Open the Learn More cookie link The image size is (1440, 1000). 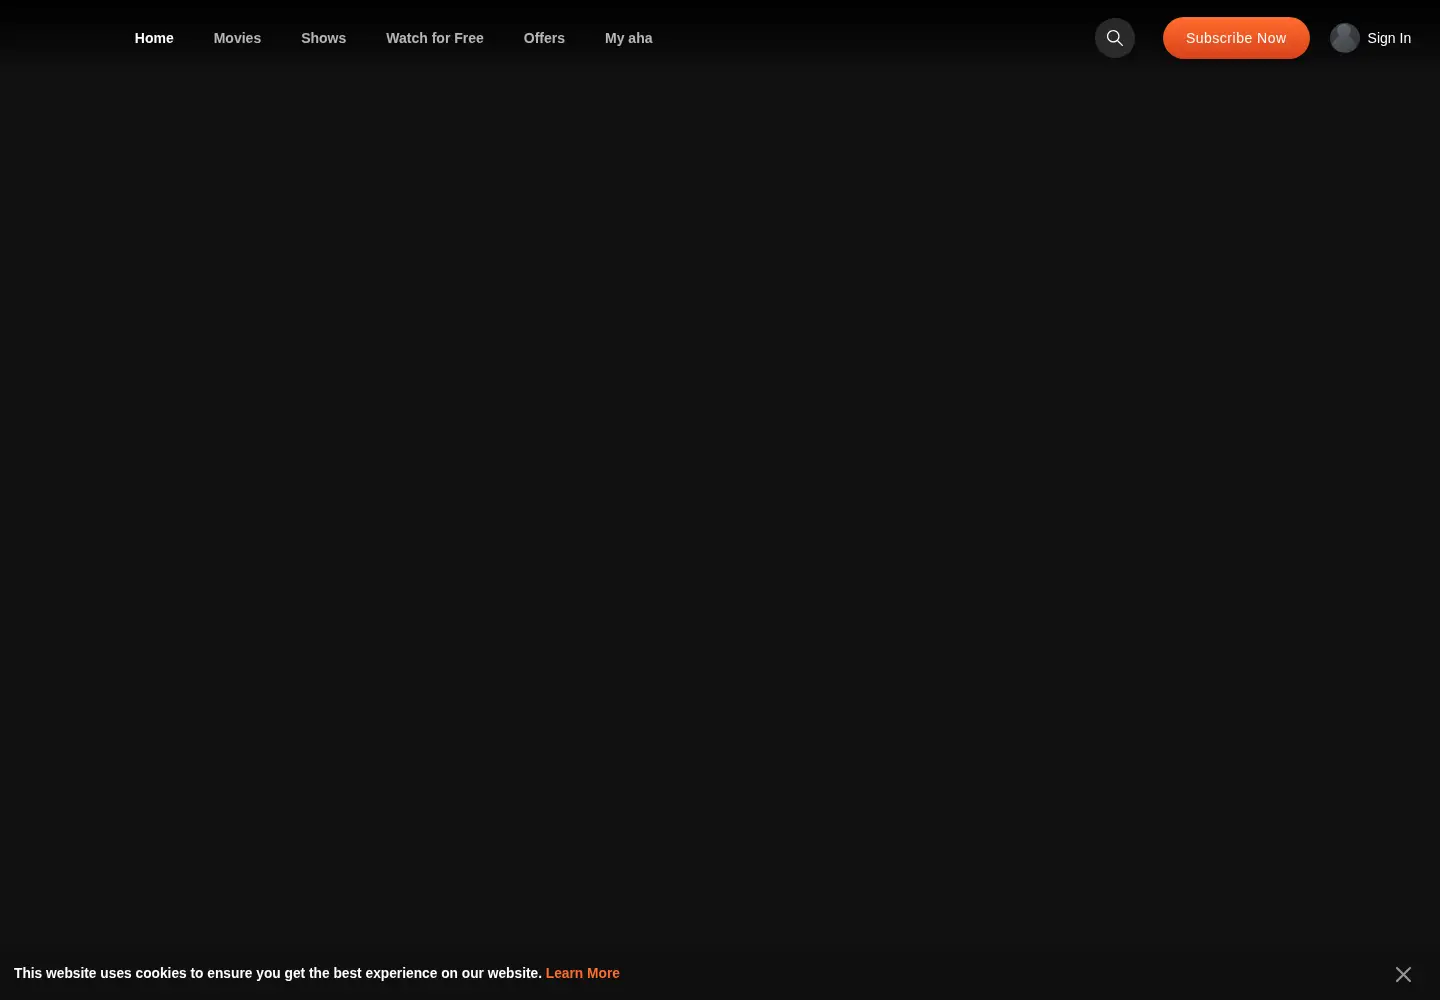[582, 973]
